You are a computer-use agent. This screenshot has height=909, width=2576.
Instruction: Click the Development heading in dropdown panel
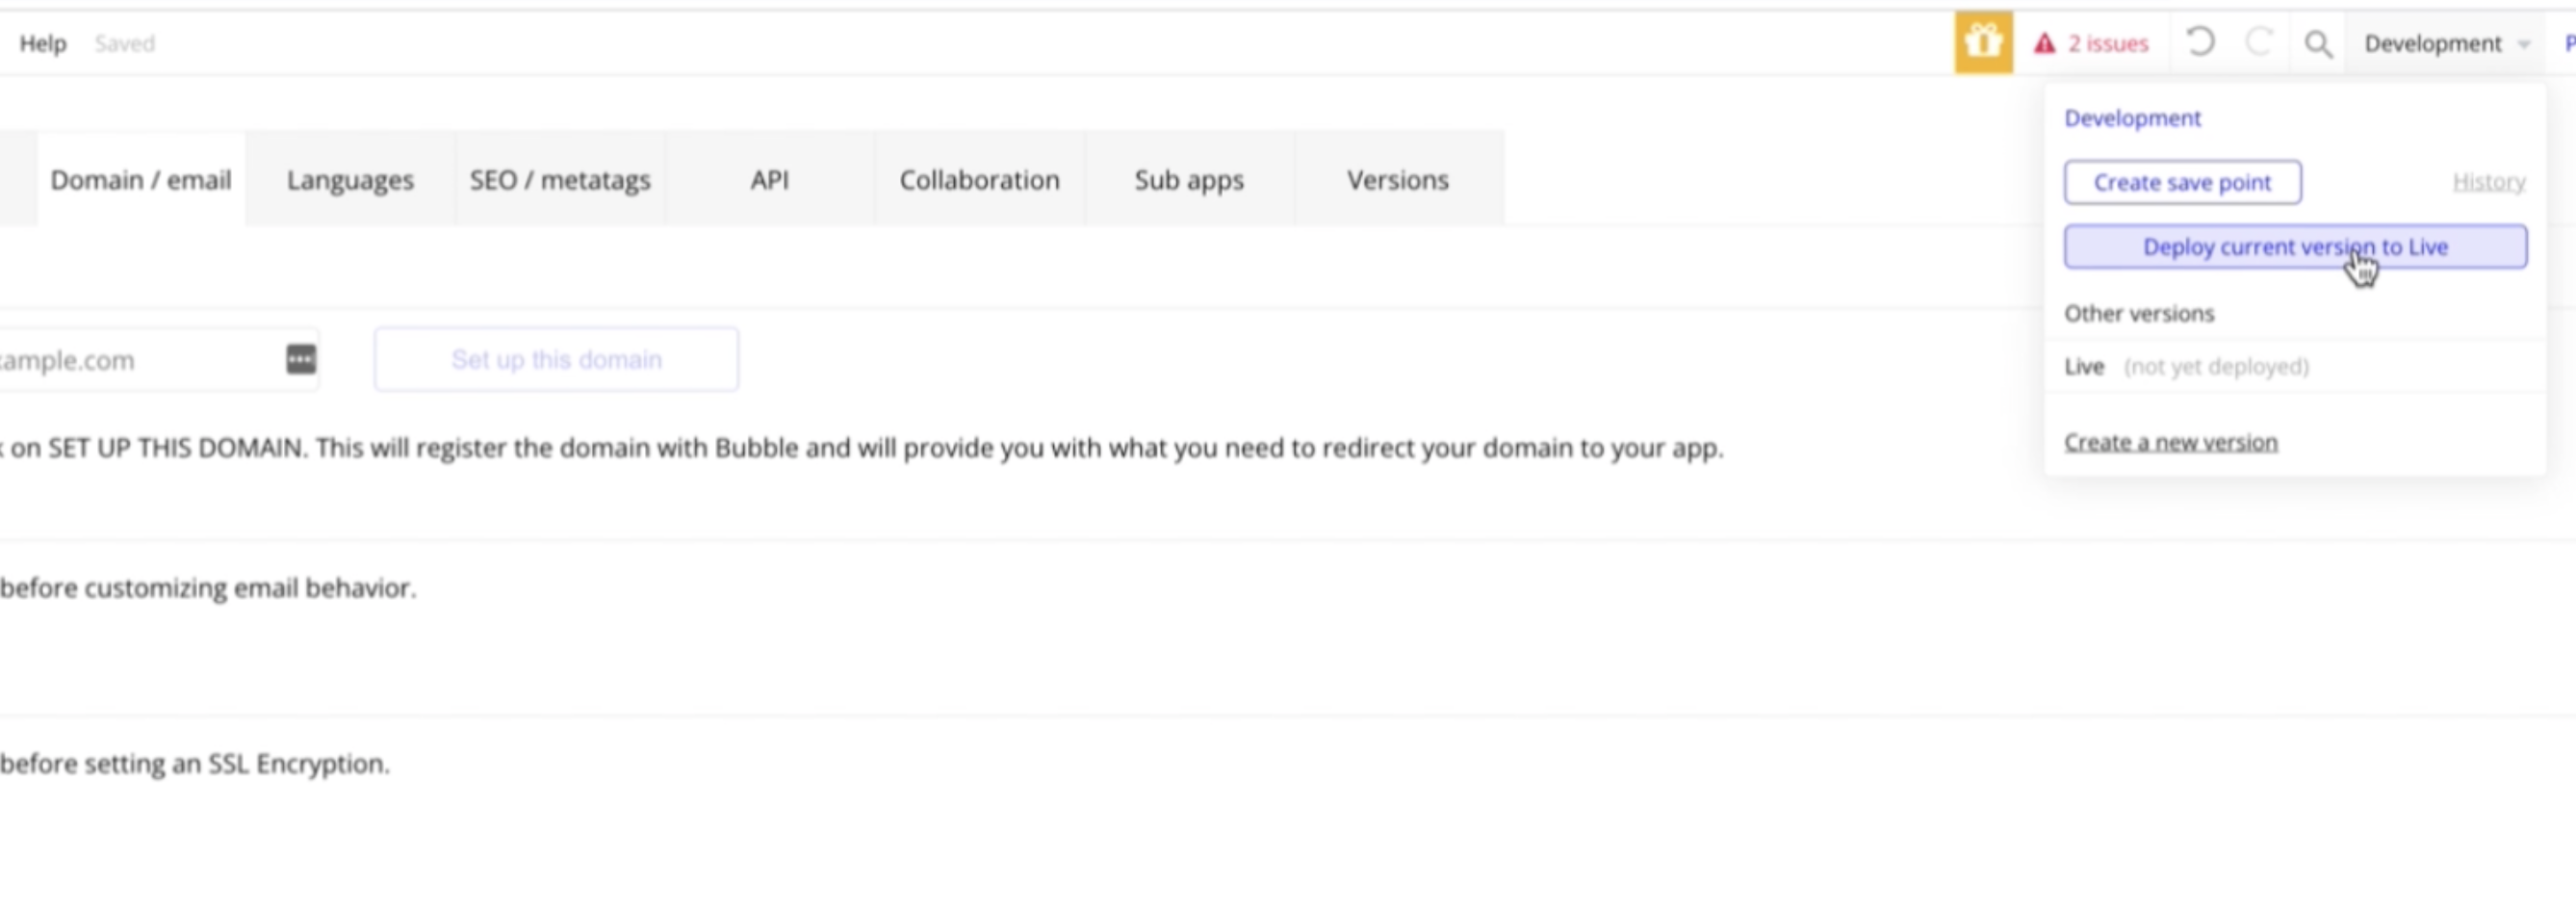(x=2133, y=118)
